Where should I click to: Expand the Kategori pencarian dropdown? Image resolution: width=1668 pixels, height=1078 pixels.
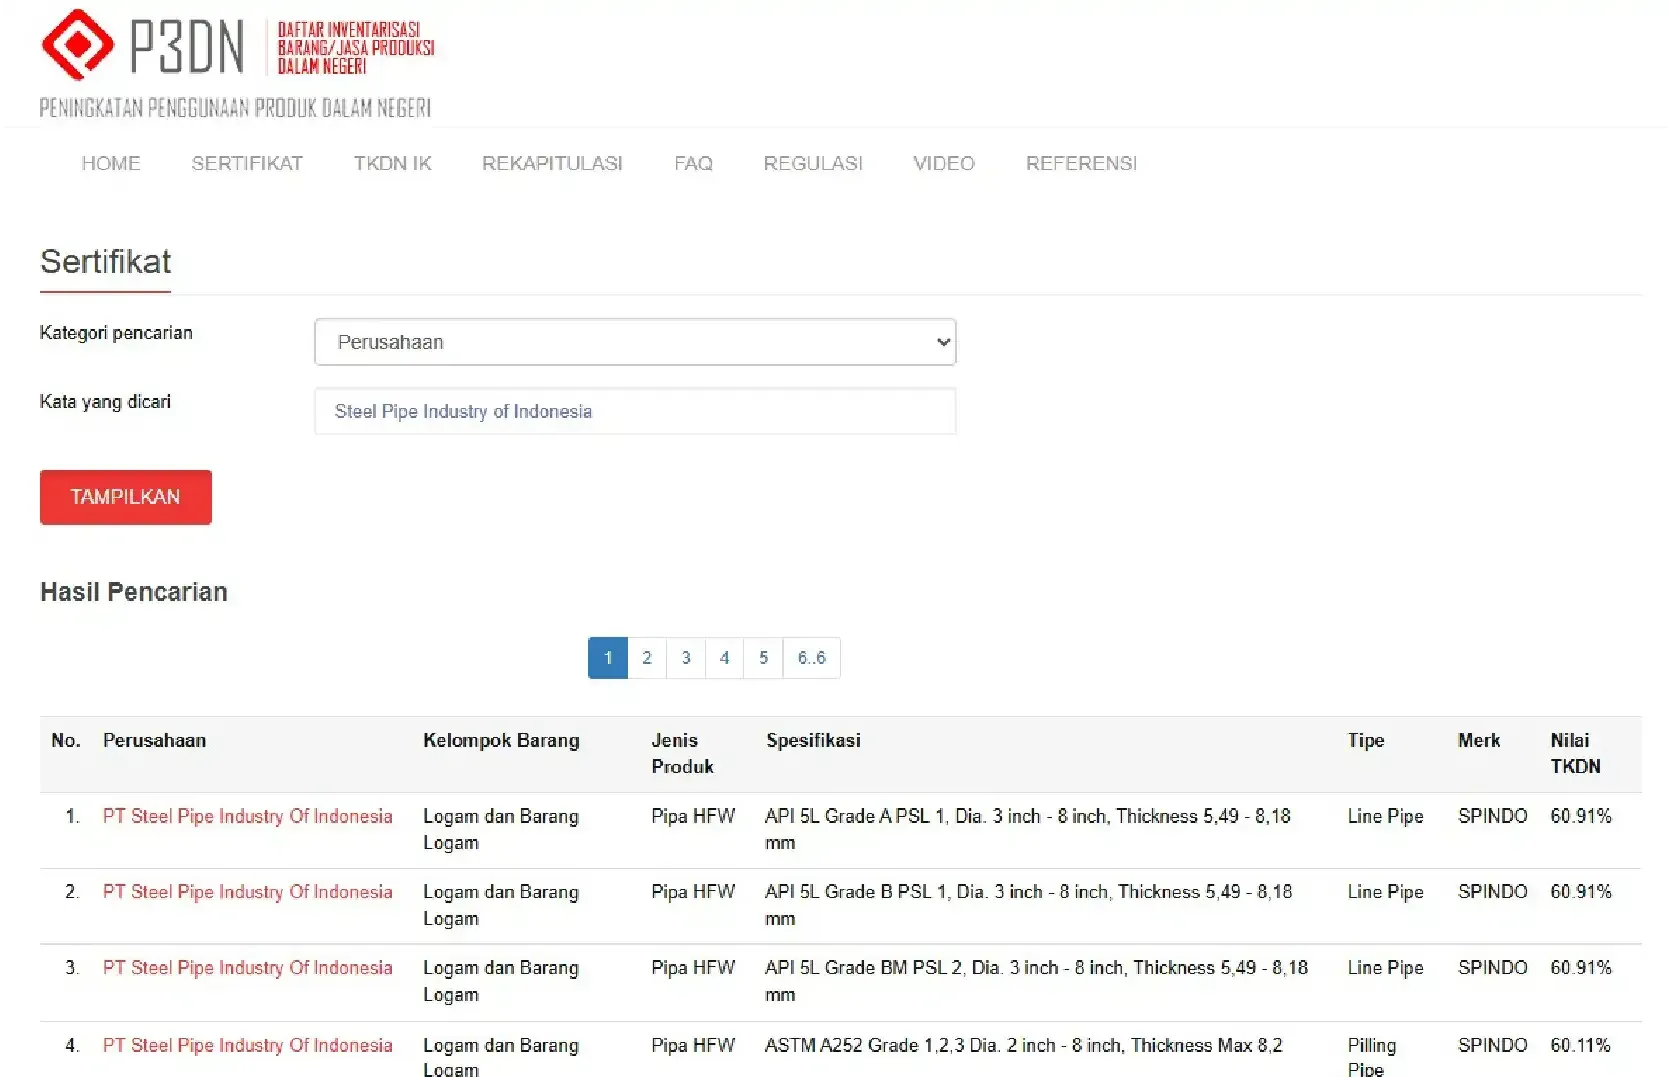coord(635,342)
